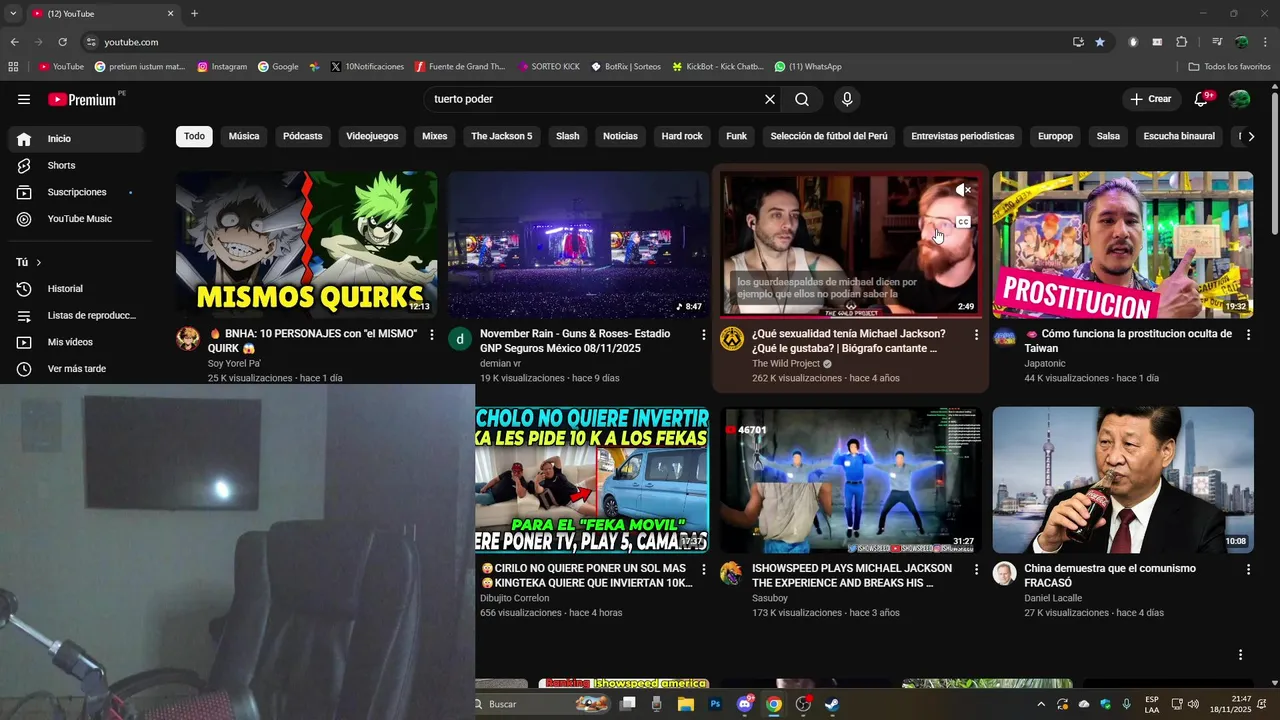Select the Salsa filter chip

point(1108,136)
